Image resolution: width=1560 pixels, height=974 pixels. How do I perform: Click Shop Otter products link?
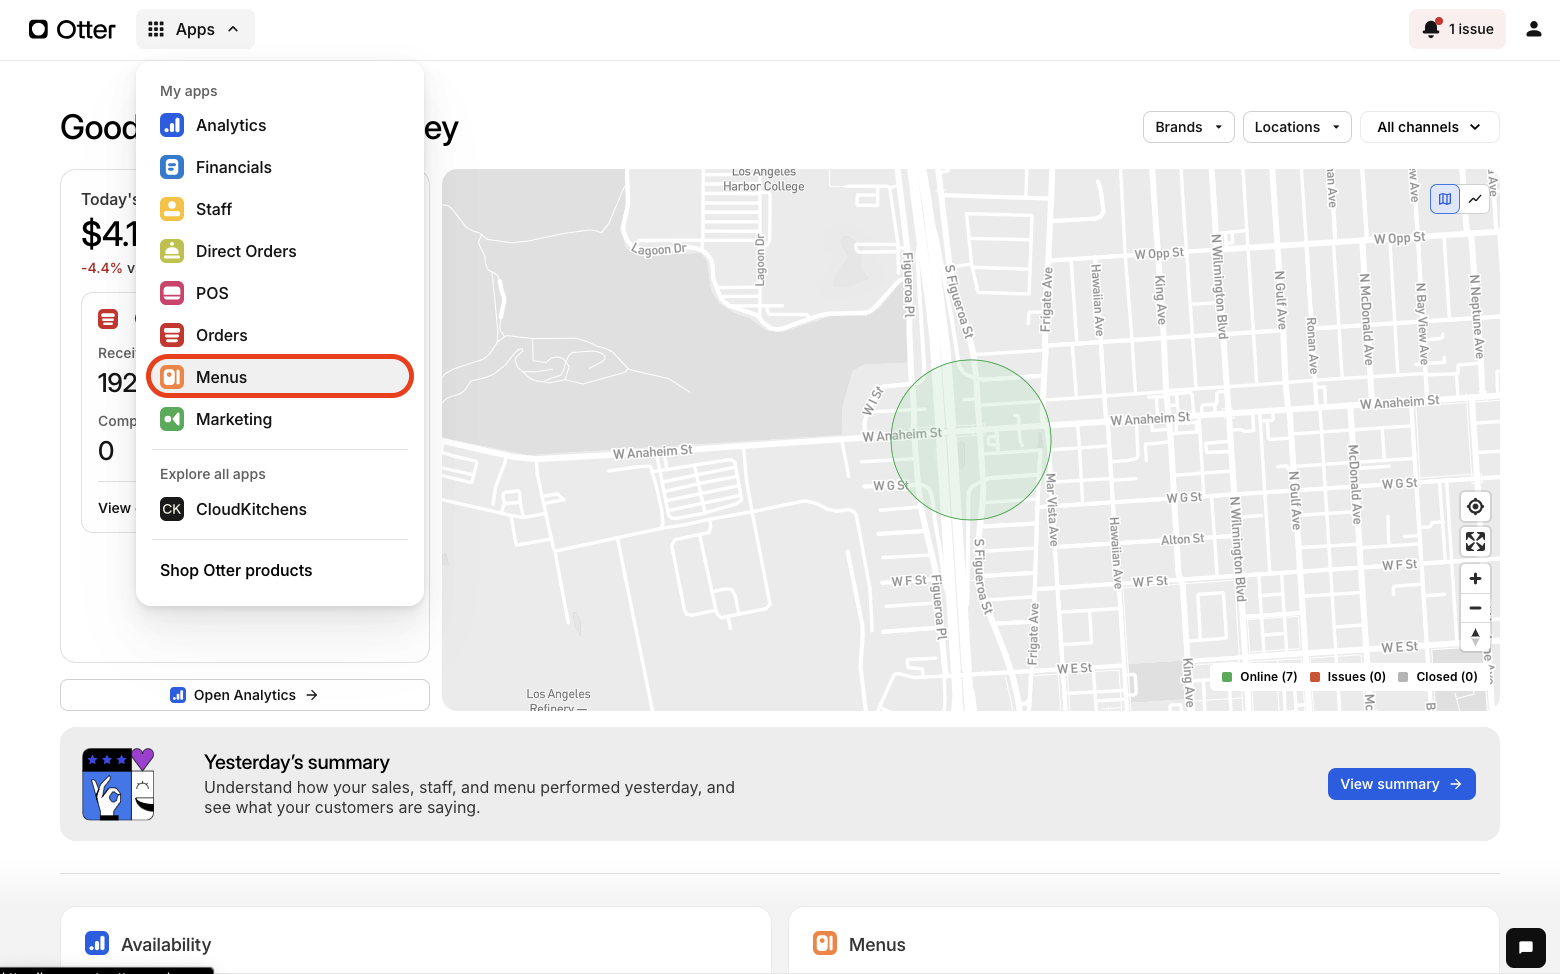236,570
